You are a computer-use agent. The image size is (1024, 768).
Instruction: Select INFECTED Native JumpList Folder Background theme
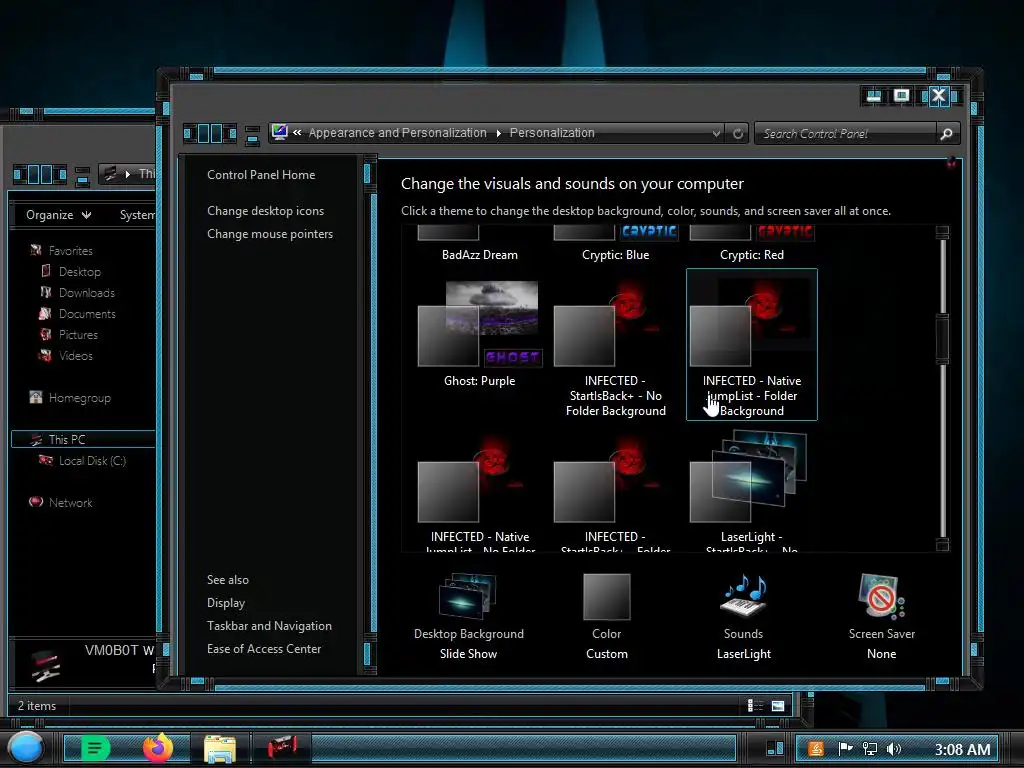(752, 344)
